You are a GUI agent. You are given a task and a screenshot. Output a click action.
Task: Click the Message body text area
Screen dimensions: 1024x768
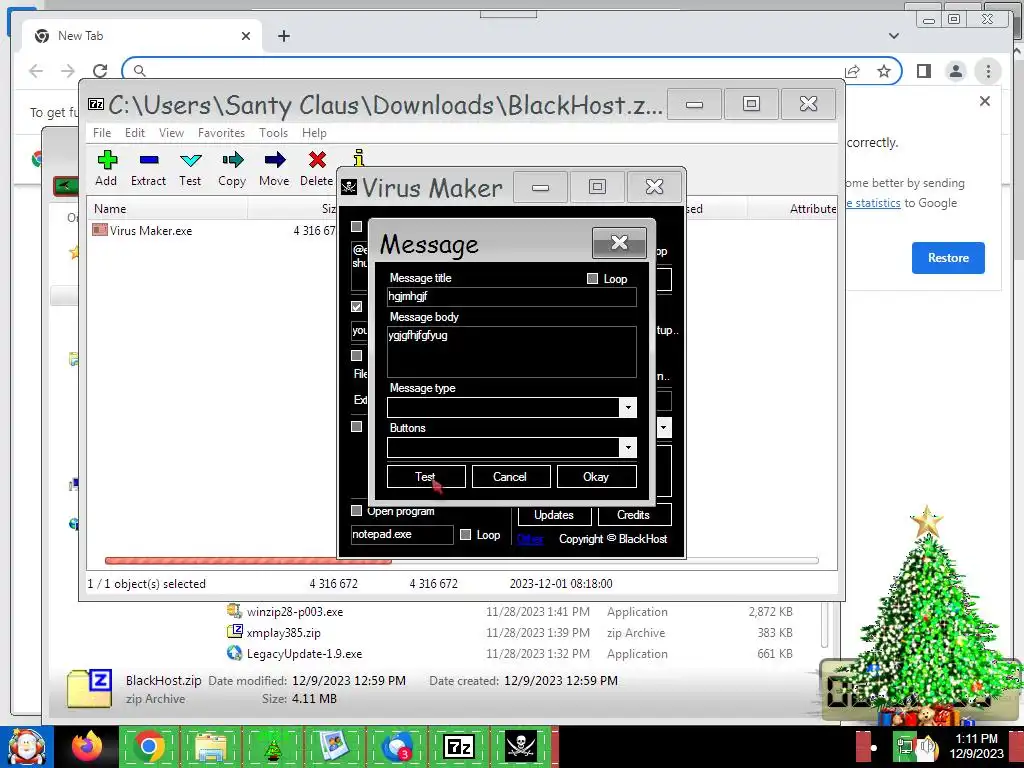coord(511,352)
